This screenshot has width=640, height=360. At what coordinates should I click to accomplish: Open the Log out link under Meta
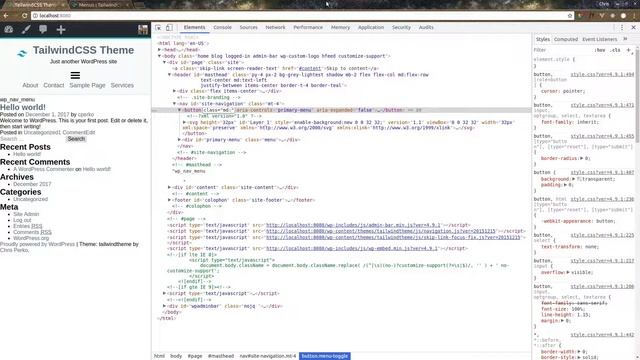22,220
